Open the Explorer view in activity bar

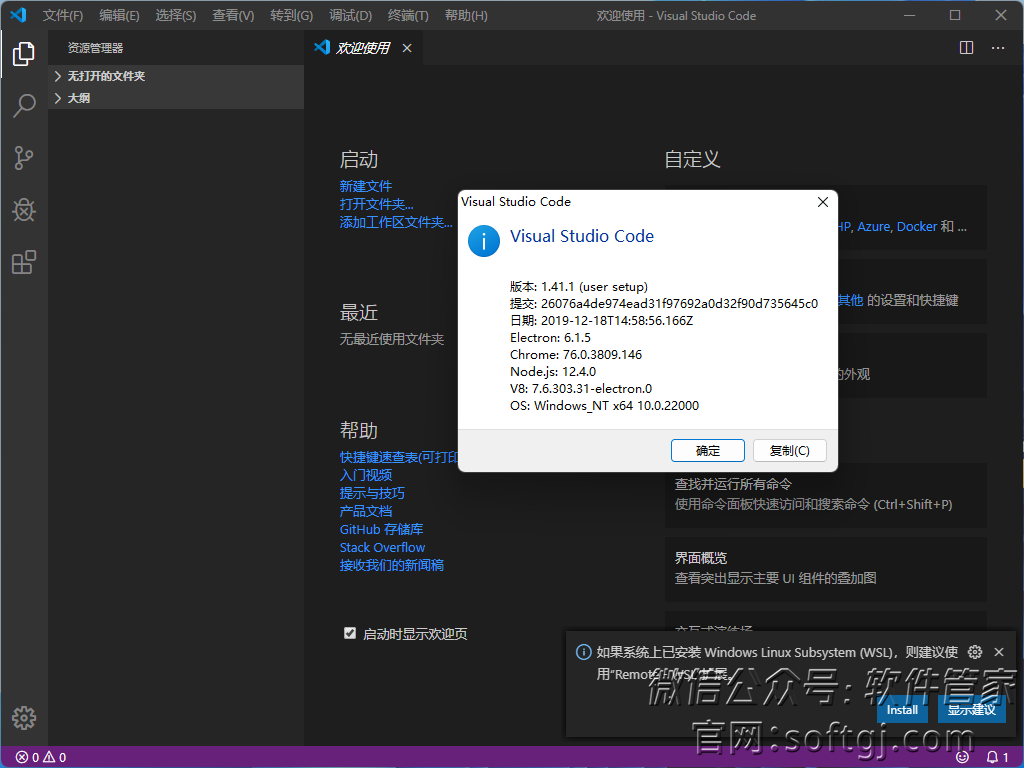[x=24, y=54]
